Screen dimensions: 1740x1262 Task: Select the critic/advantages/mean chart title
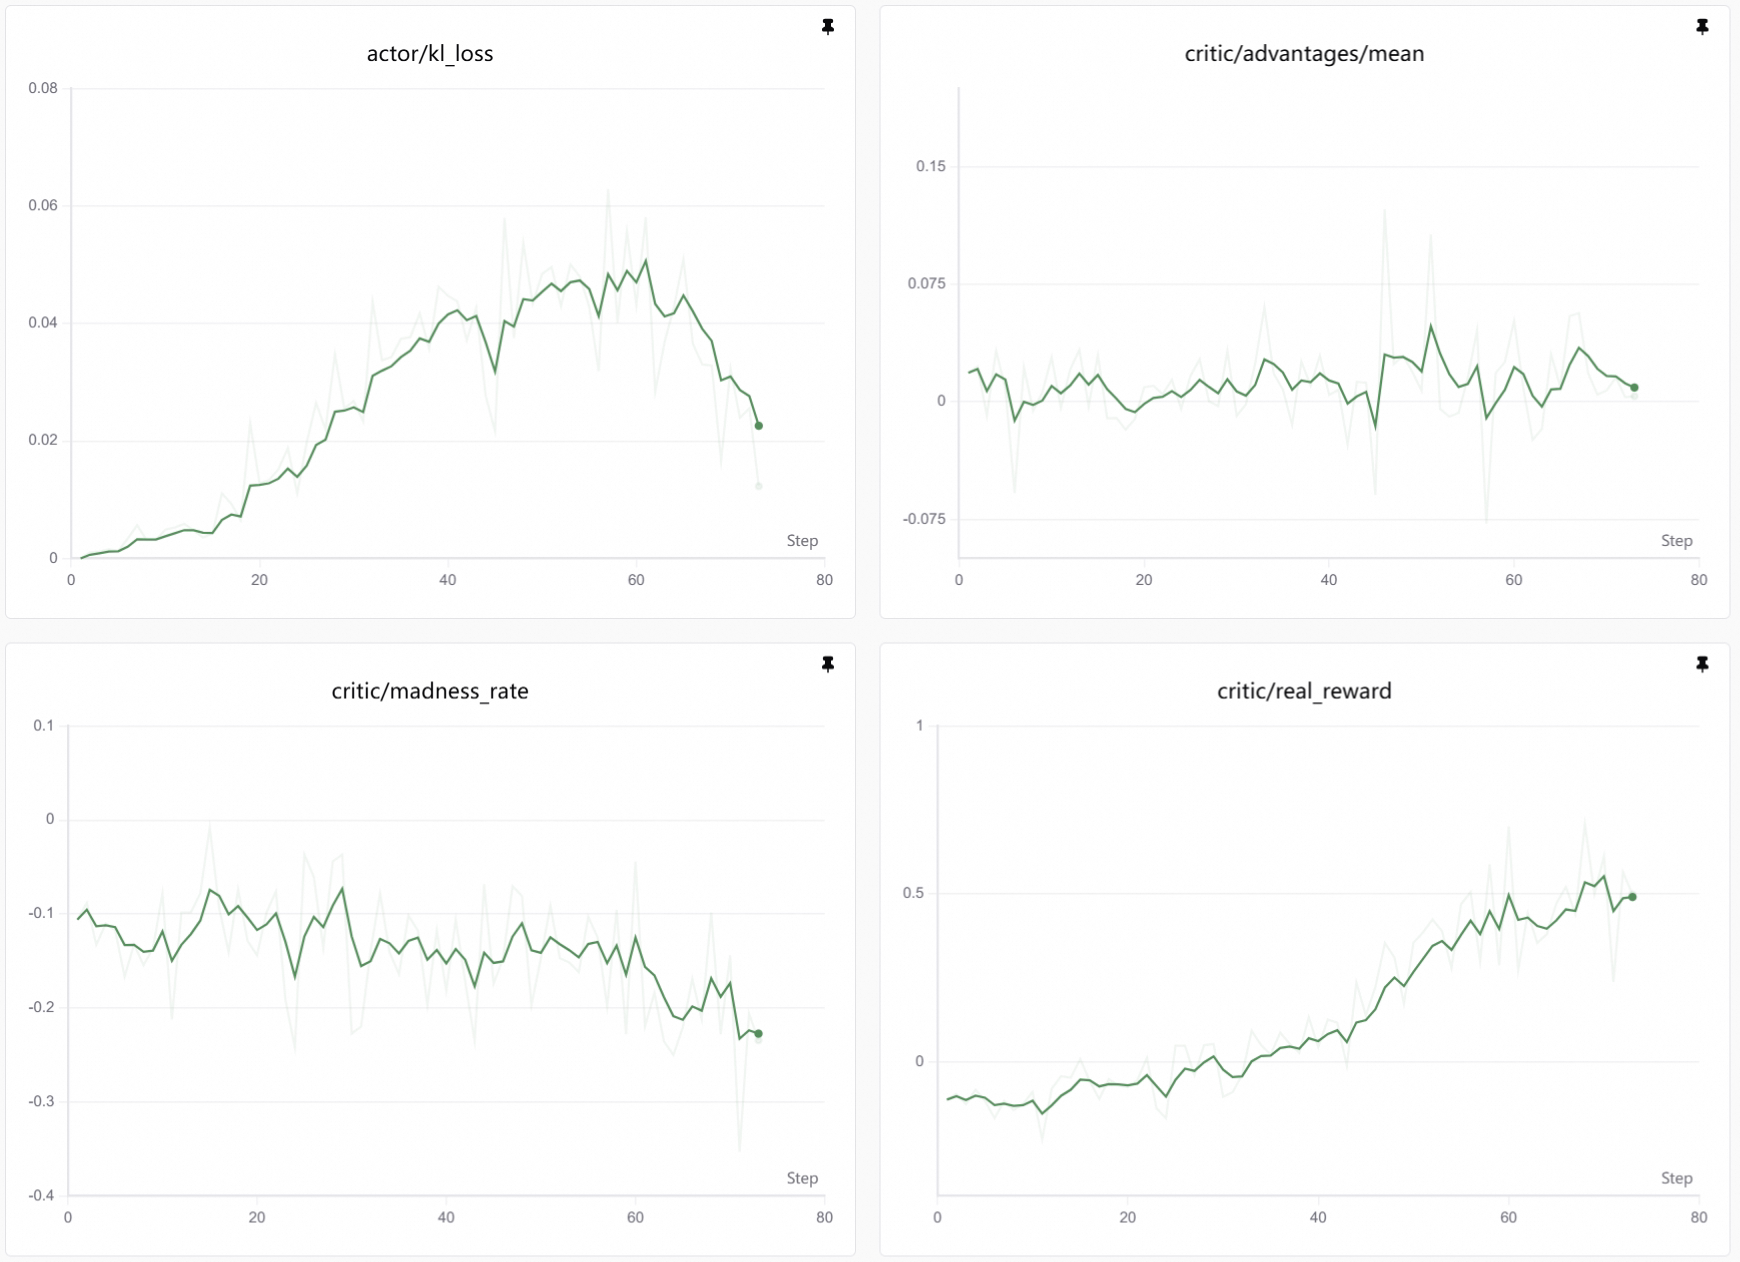click(1304, 54)
